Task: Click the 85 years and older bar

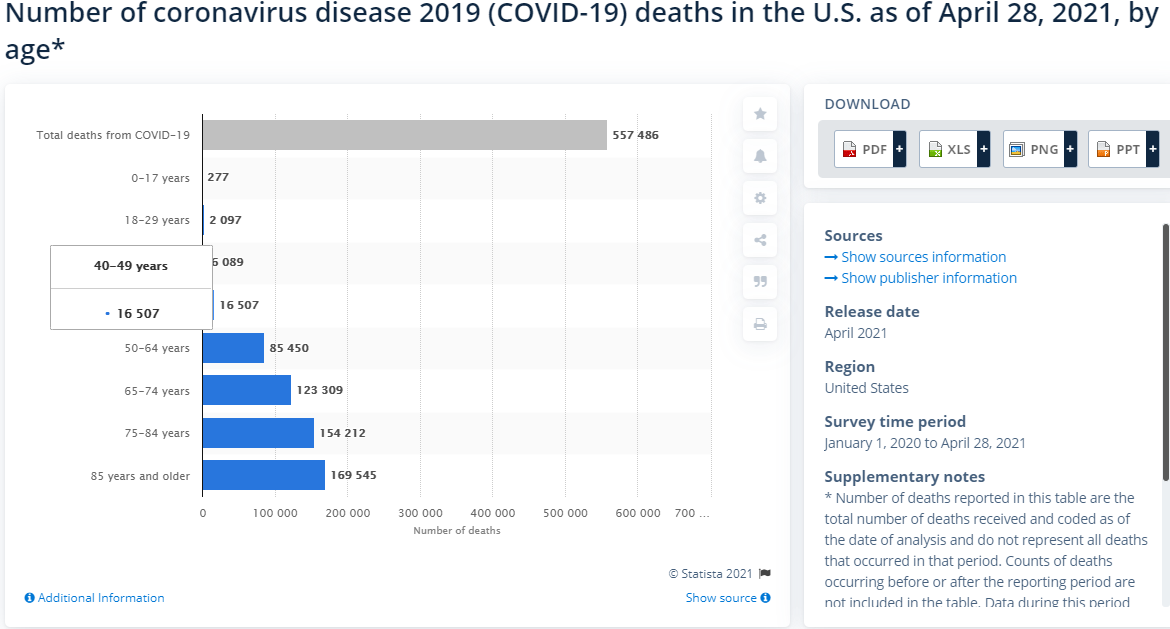Action: point(264,475)
